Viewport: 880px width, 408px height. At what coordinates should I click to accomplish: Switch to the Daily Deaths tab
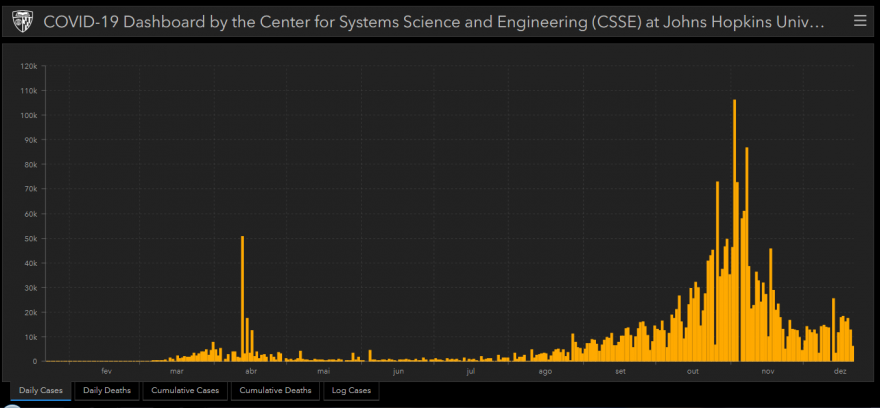(x=107, y=391)
